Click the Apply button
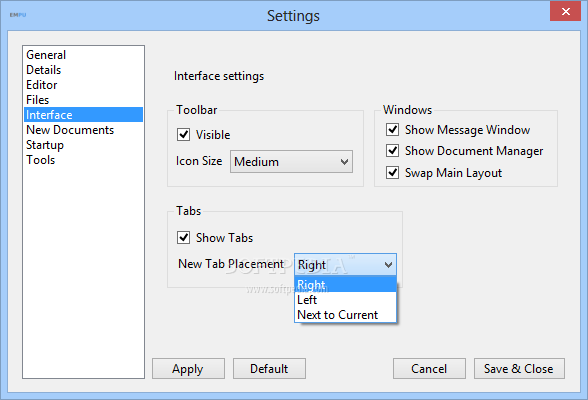Viewport: 588px width, 400px height. coord(188,369)
